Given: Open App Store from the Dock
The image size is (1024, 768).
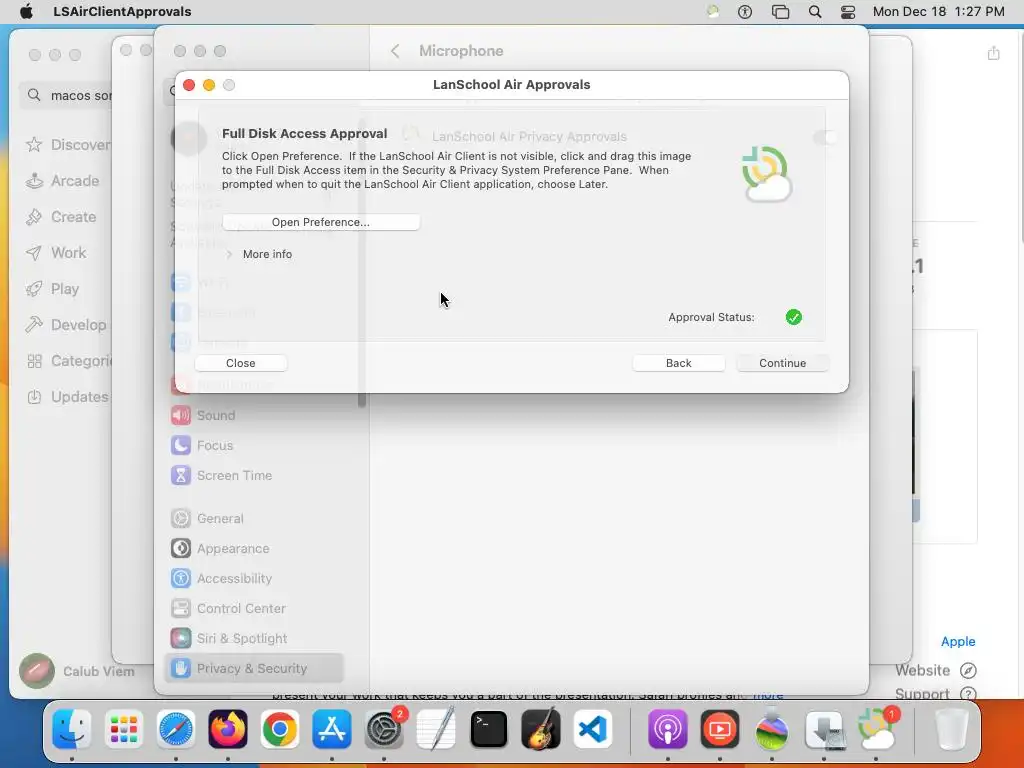Looking at the screenshot, I should coord(332,729).
